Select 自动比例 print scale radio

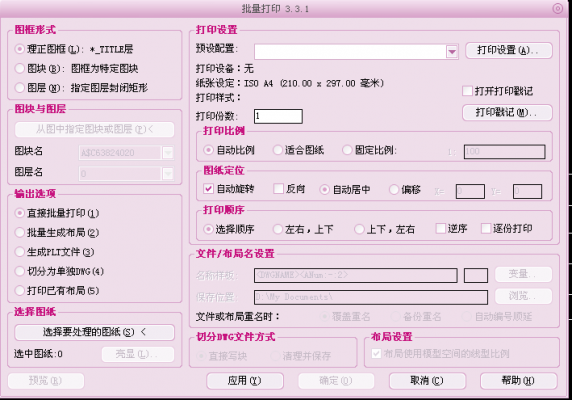pyautogui.click(x=208, y=150)
